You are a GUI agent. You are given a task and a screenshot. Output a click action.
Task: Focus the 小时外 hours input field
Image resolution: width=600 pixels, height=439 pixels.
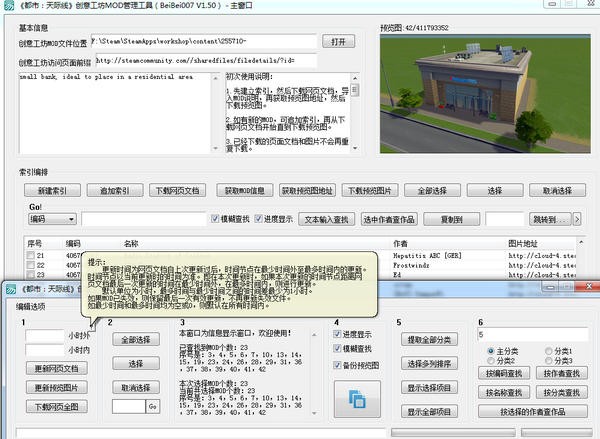[x=44, y=336]
